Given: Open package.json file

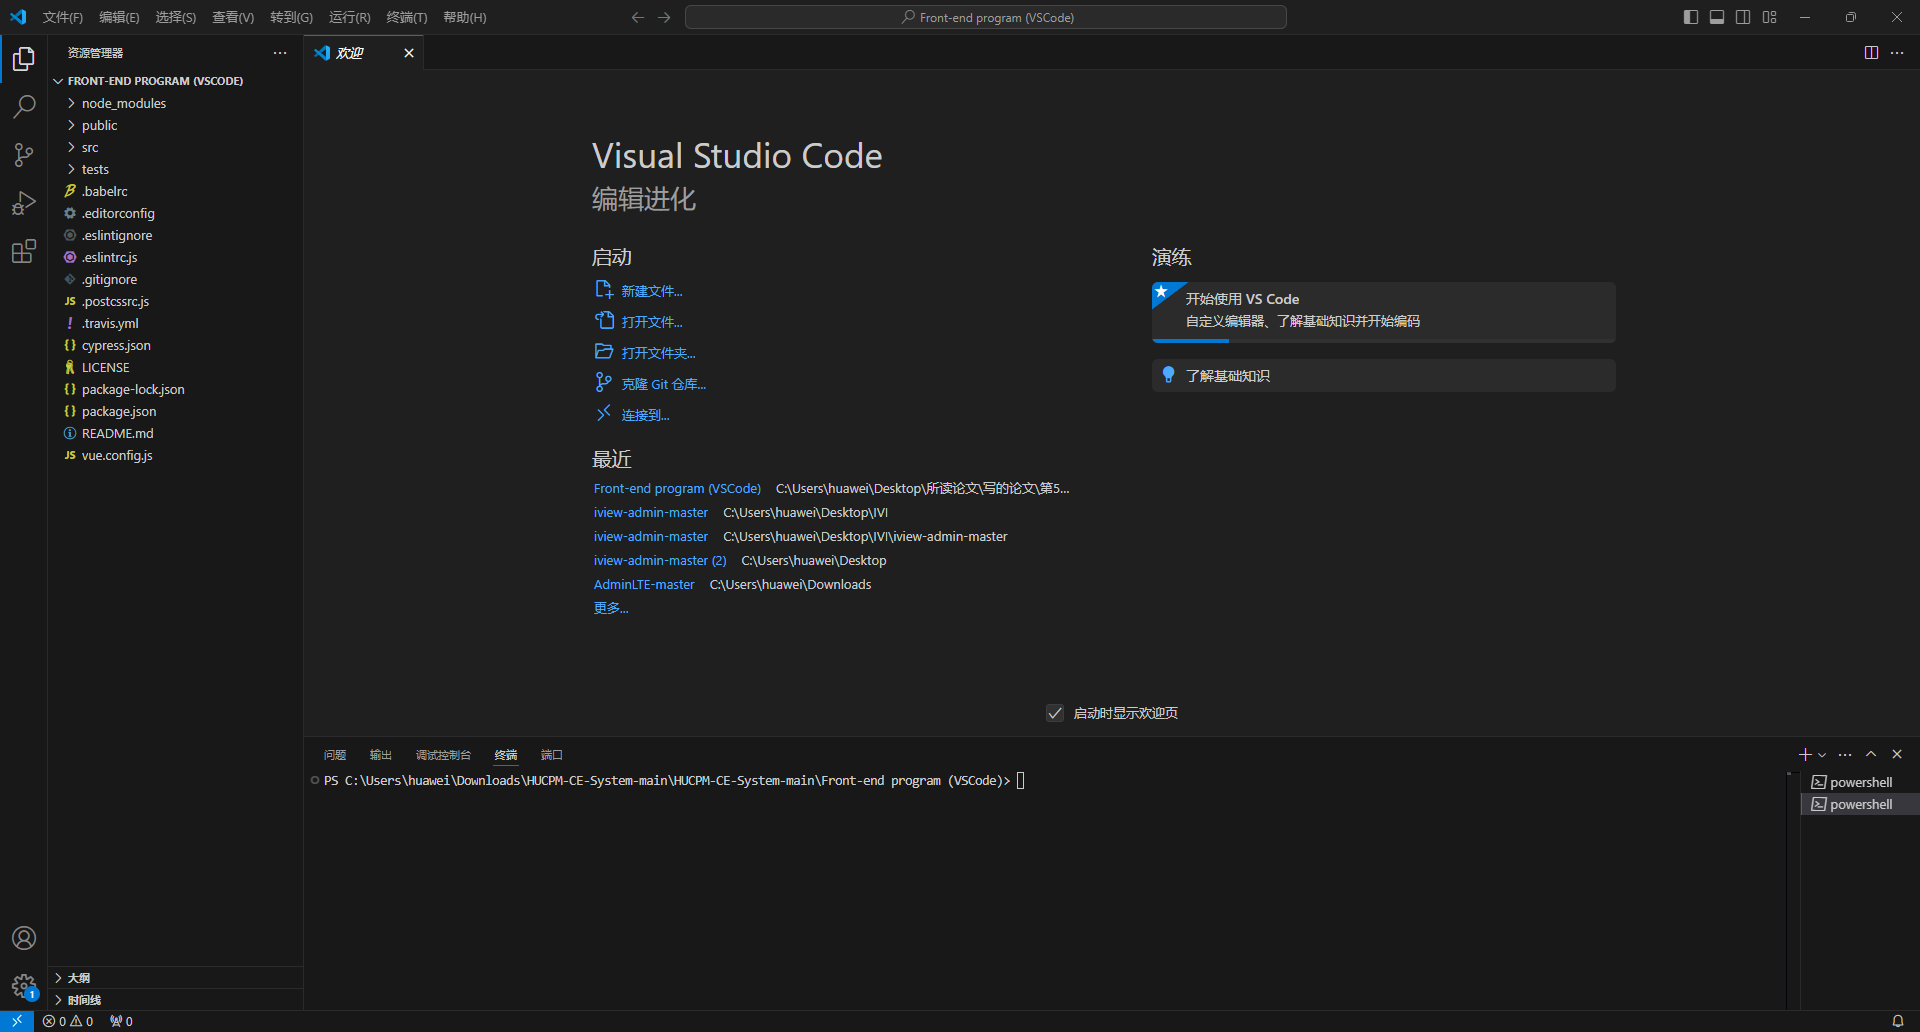Looking at the screenshot, I should (x=175, y=411).
